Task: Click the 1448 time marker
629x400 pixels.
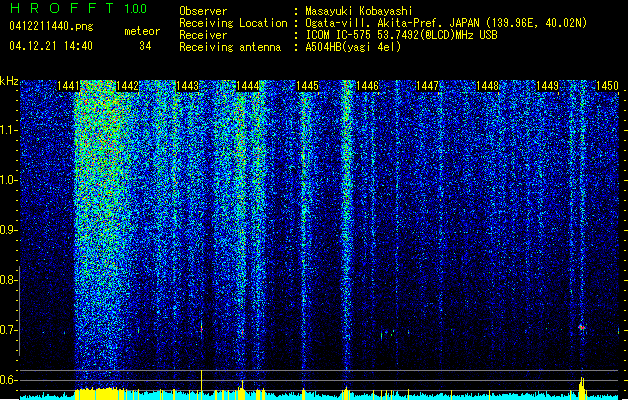Action: click(x=487, y=86)
